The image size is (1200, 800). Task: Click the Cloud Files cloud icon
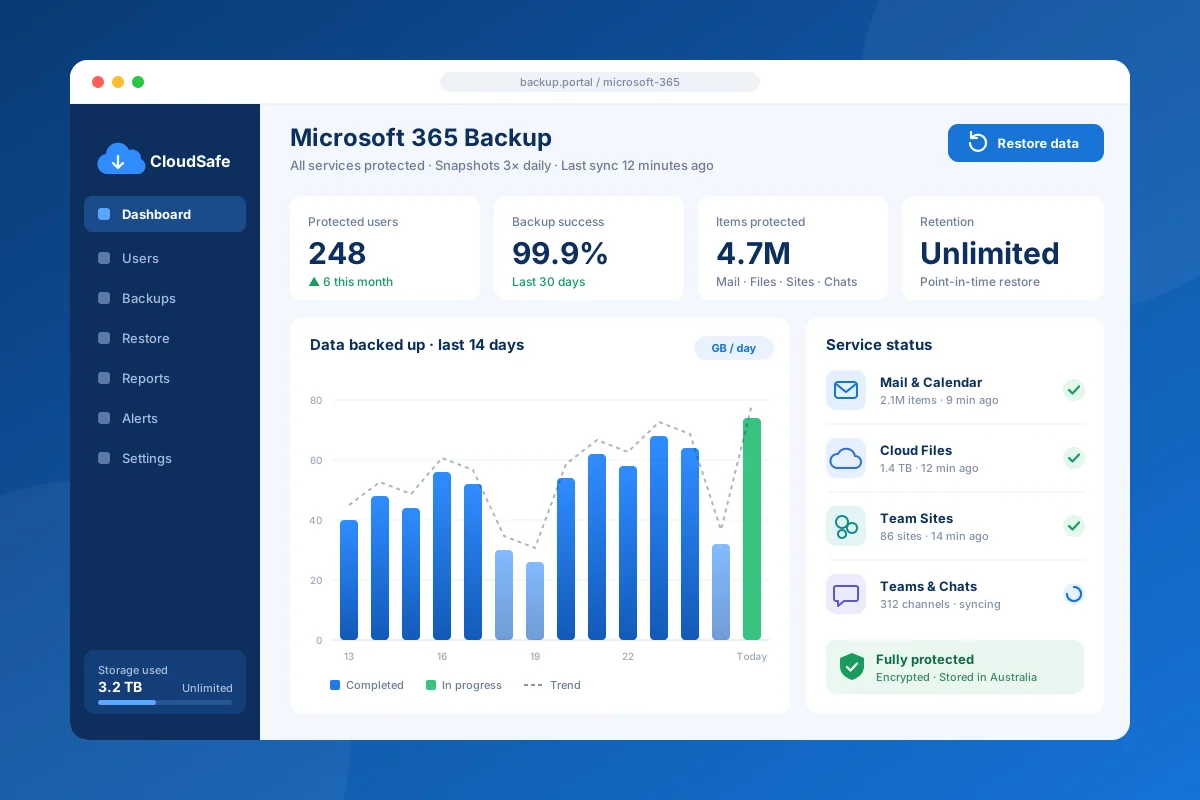[x=846, y=458]
